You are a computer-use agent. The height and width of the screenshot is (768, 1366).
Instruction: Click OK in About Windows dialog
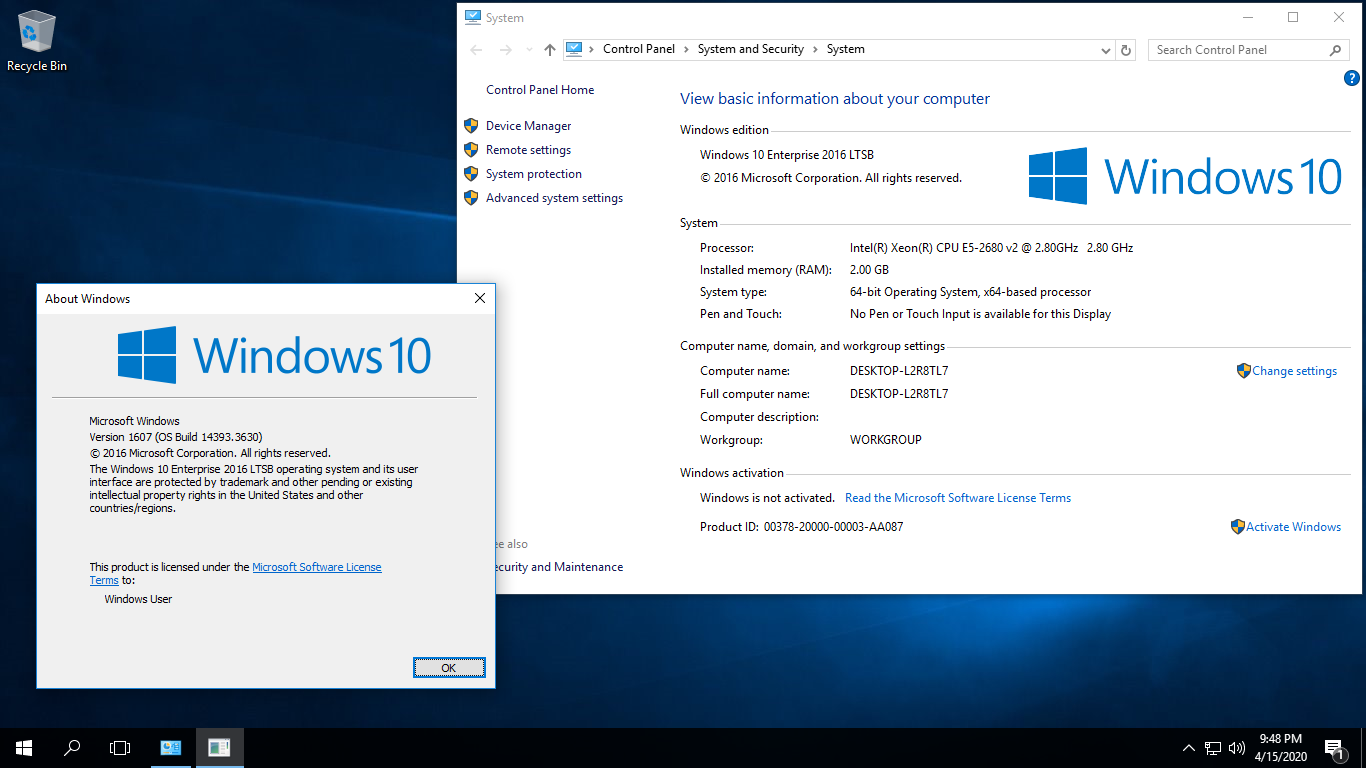pos(449,668)
